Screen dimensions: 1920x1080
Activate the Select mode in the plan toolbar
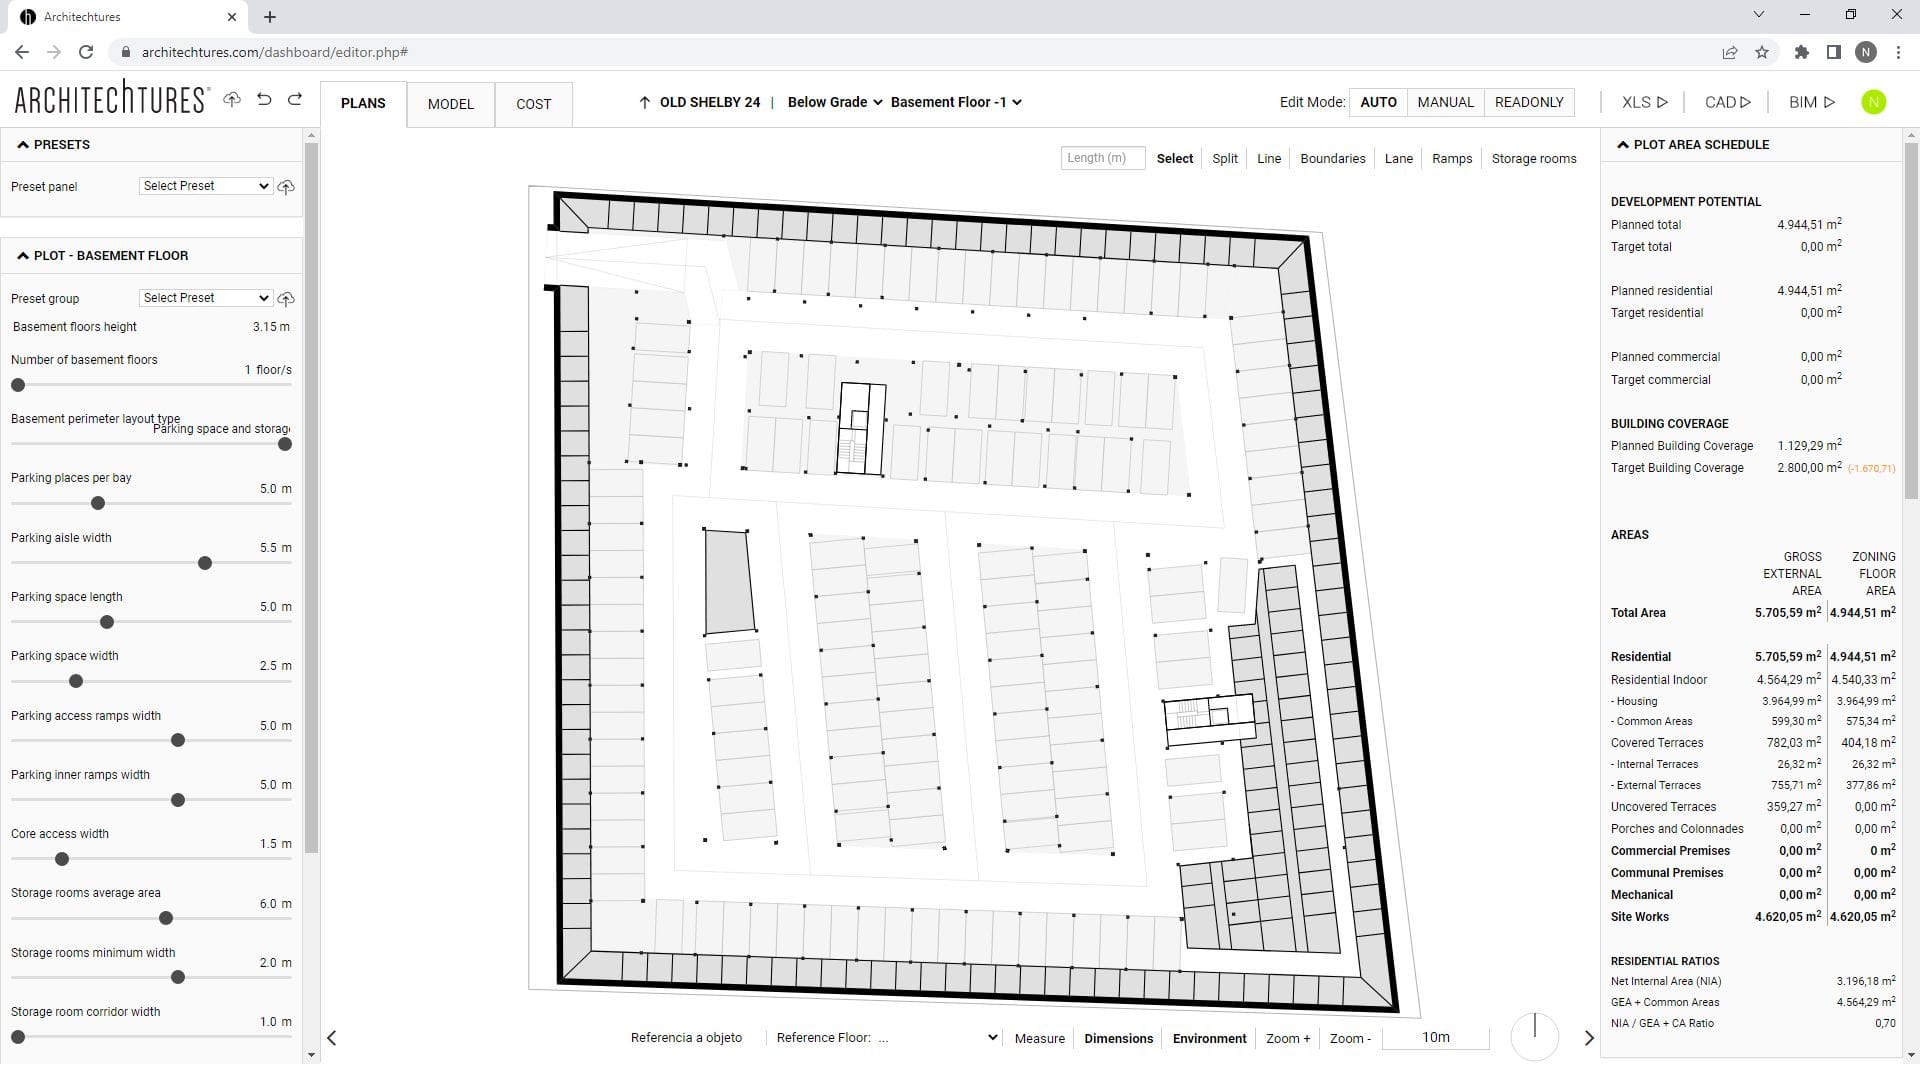pyautogui.click(x=1174, y=158)
